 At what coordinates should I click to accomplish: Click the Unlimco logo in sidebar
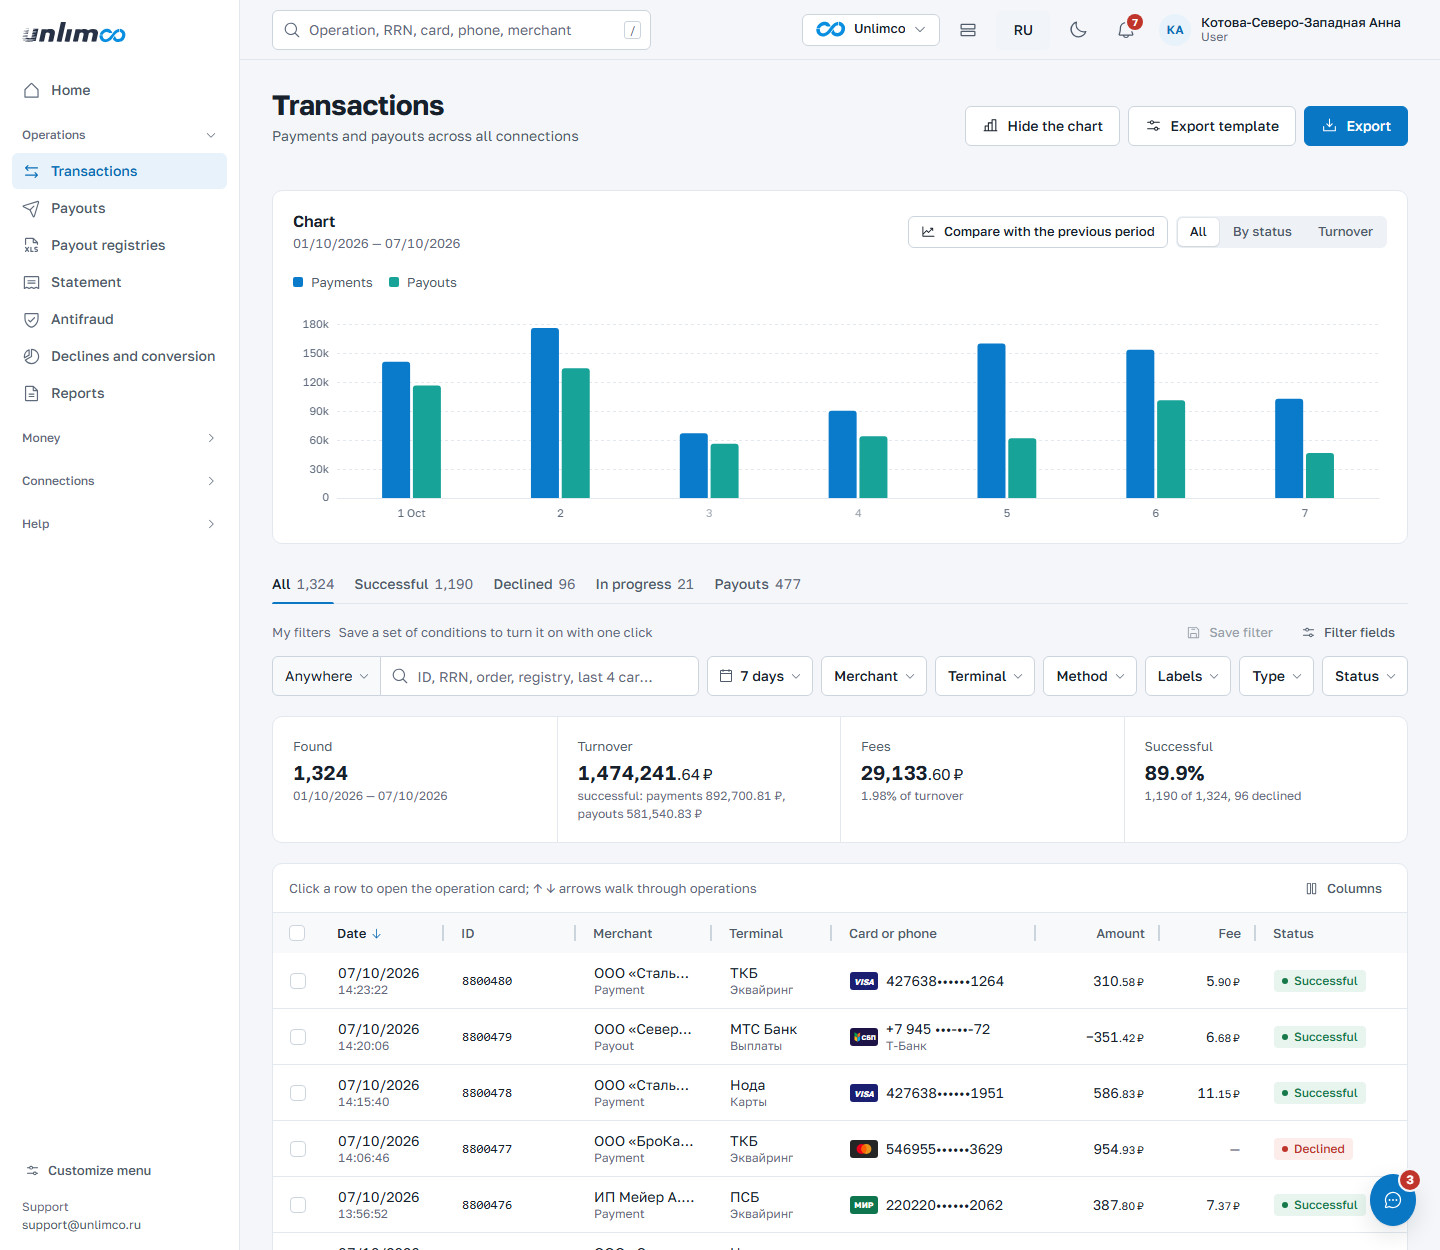pyautogui.click(x=74, y=34)
